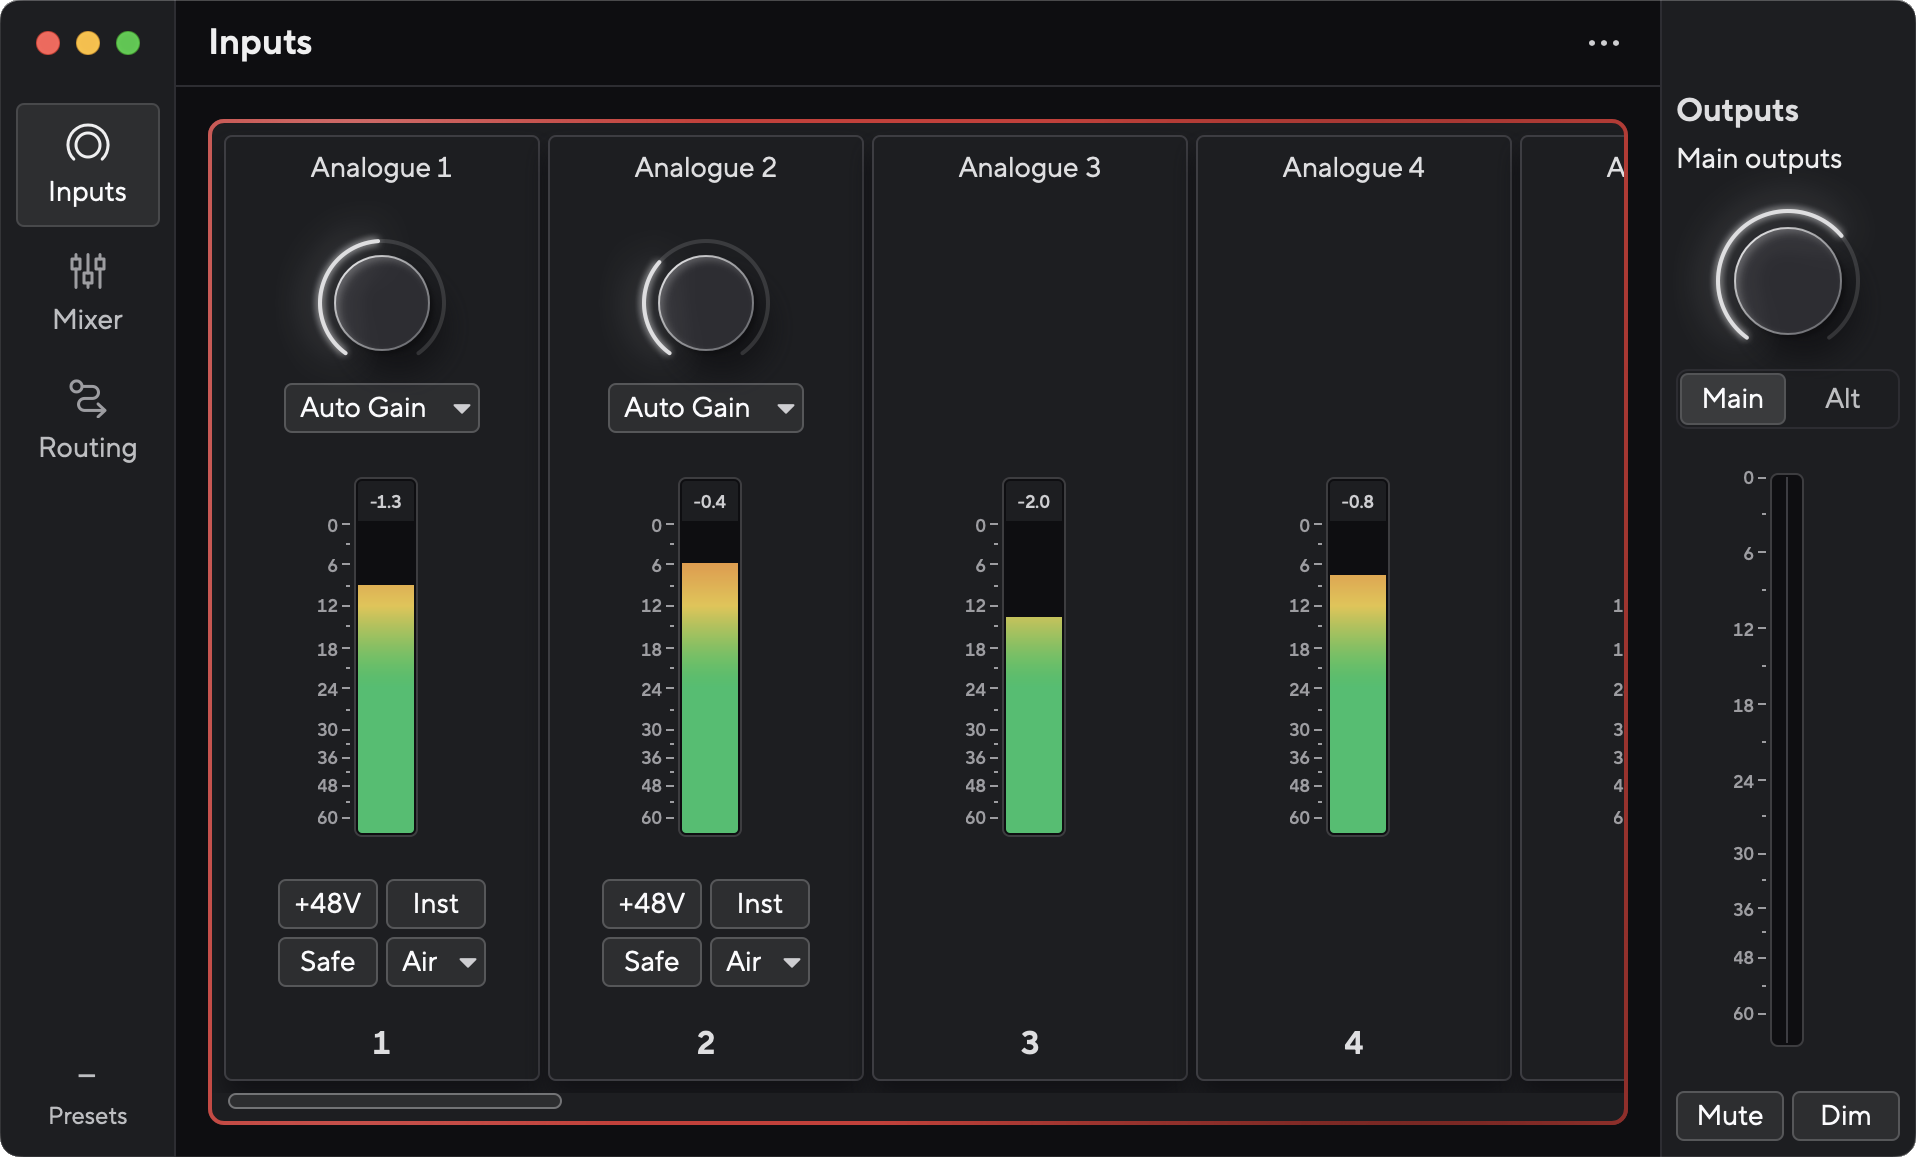This screenshot has width=1916, height=1157.
Task: Toggle +48V phantom power on Analogue 2
Action: 652,904
